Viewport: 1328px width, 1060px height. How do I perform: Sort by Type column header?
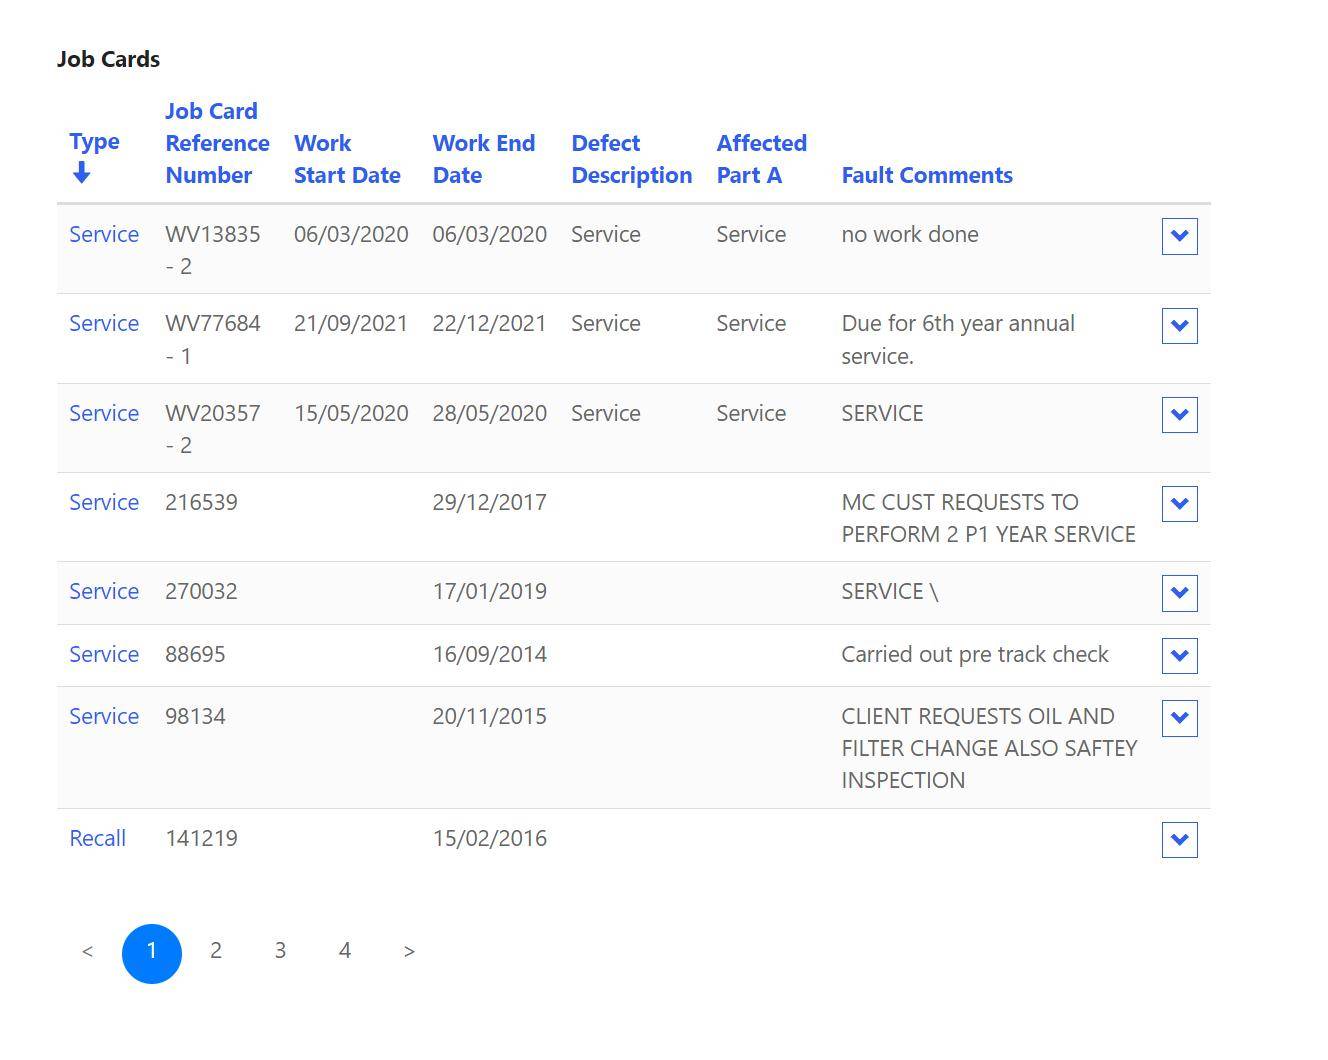coord(94,142)
